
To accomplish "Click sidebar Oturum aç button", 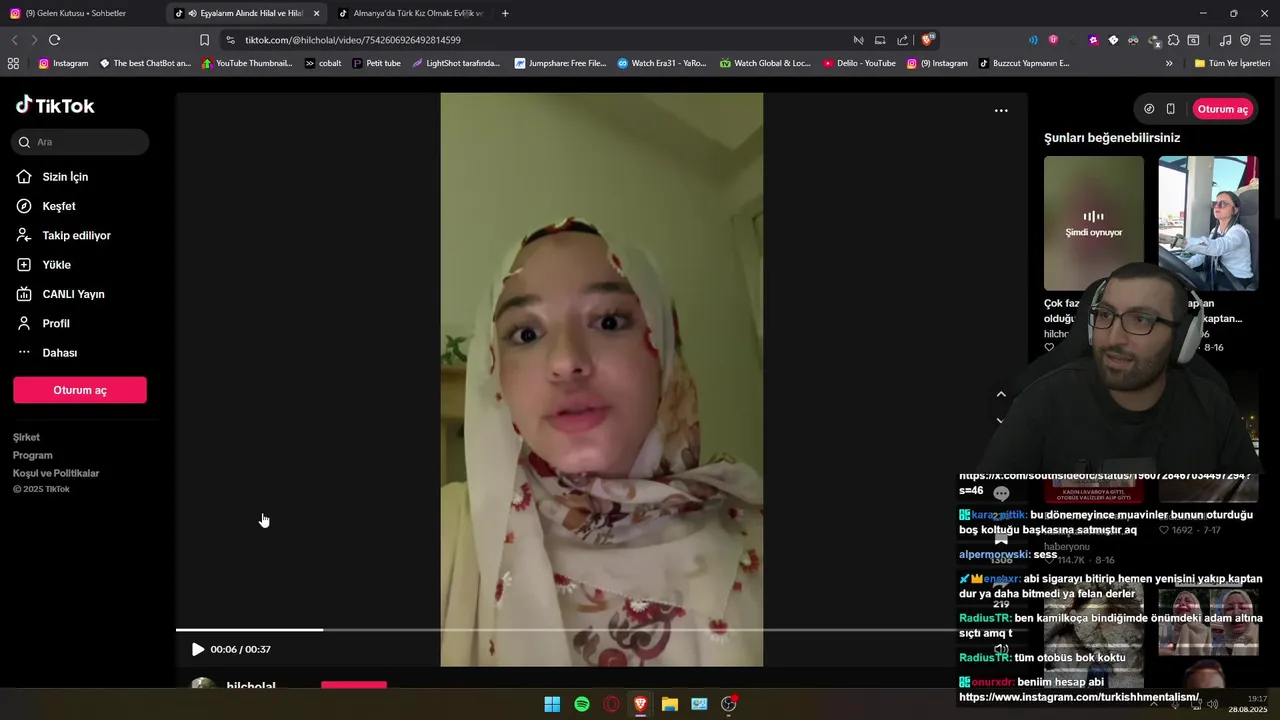I will [x=80, y=390].
